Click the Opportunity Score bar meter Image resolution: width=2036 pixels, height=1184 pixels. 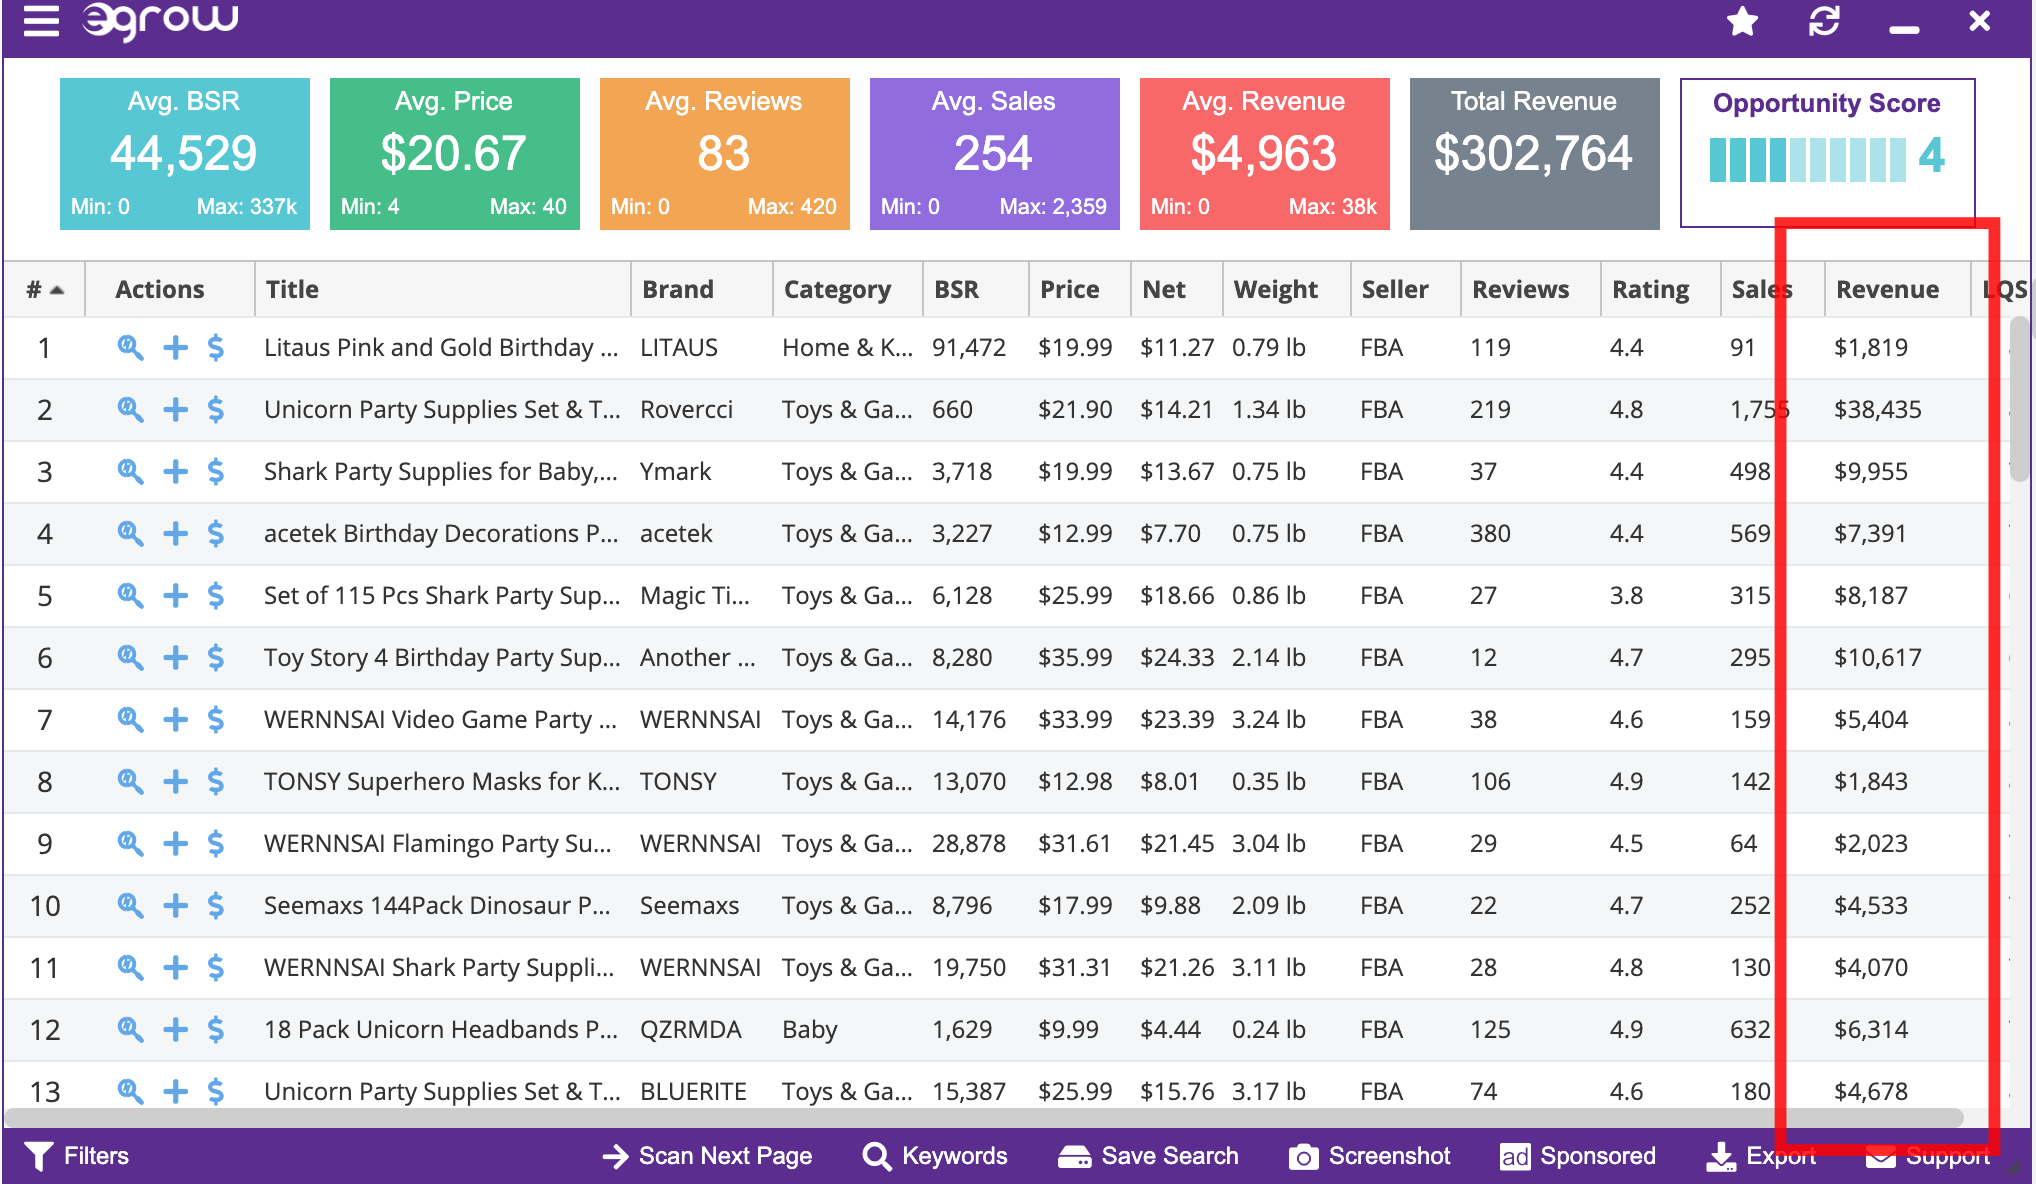(x=1807, y=159)
